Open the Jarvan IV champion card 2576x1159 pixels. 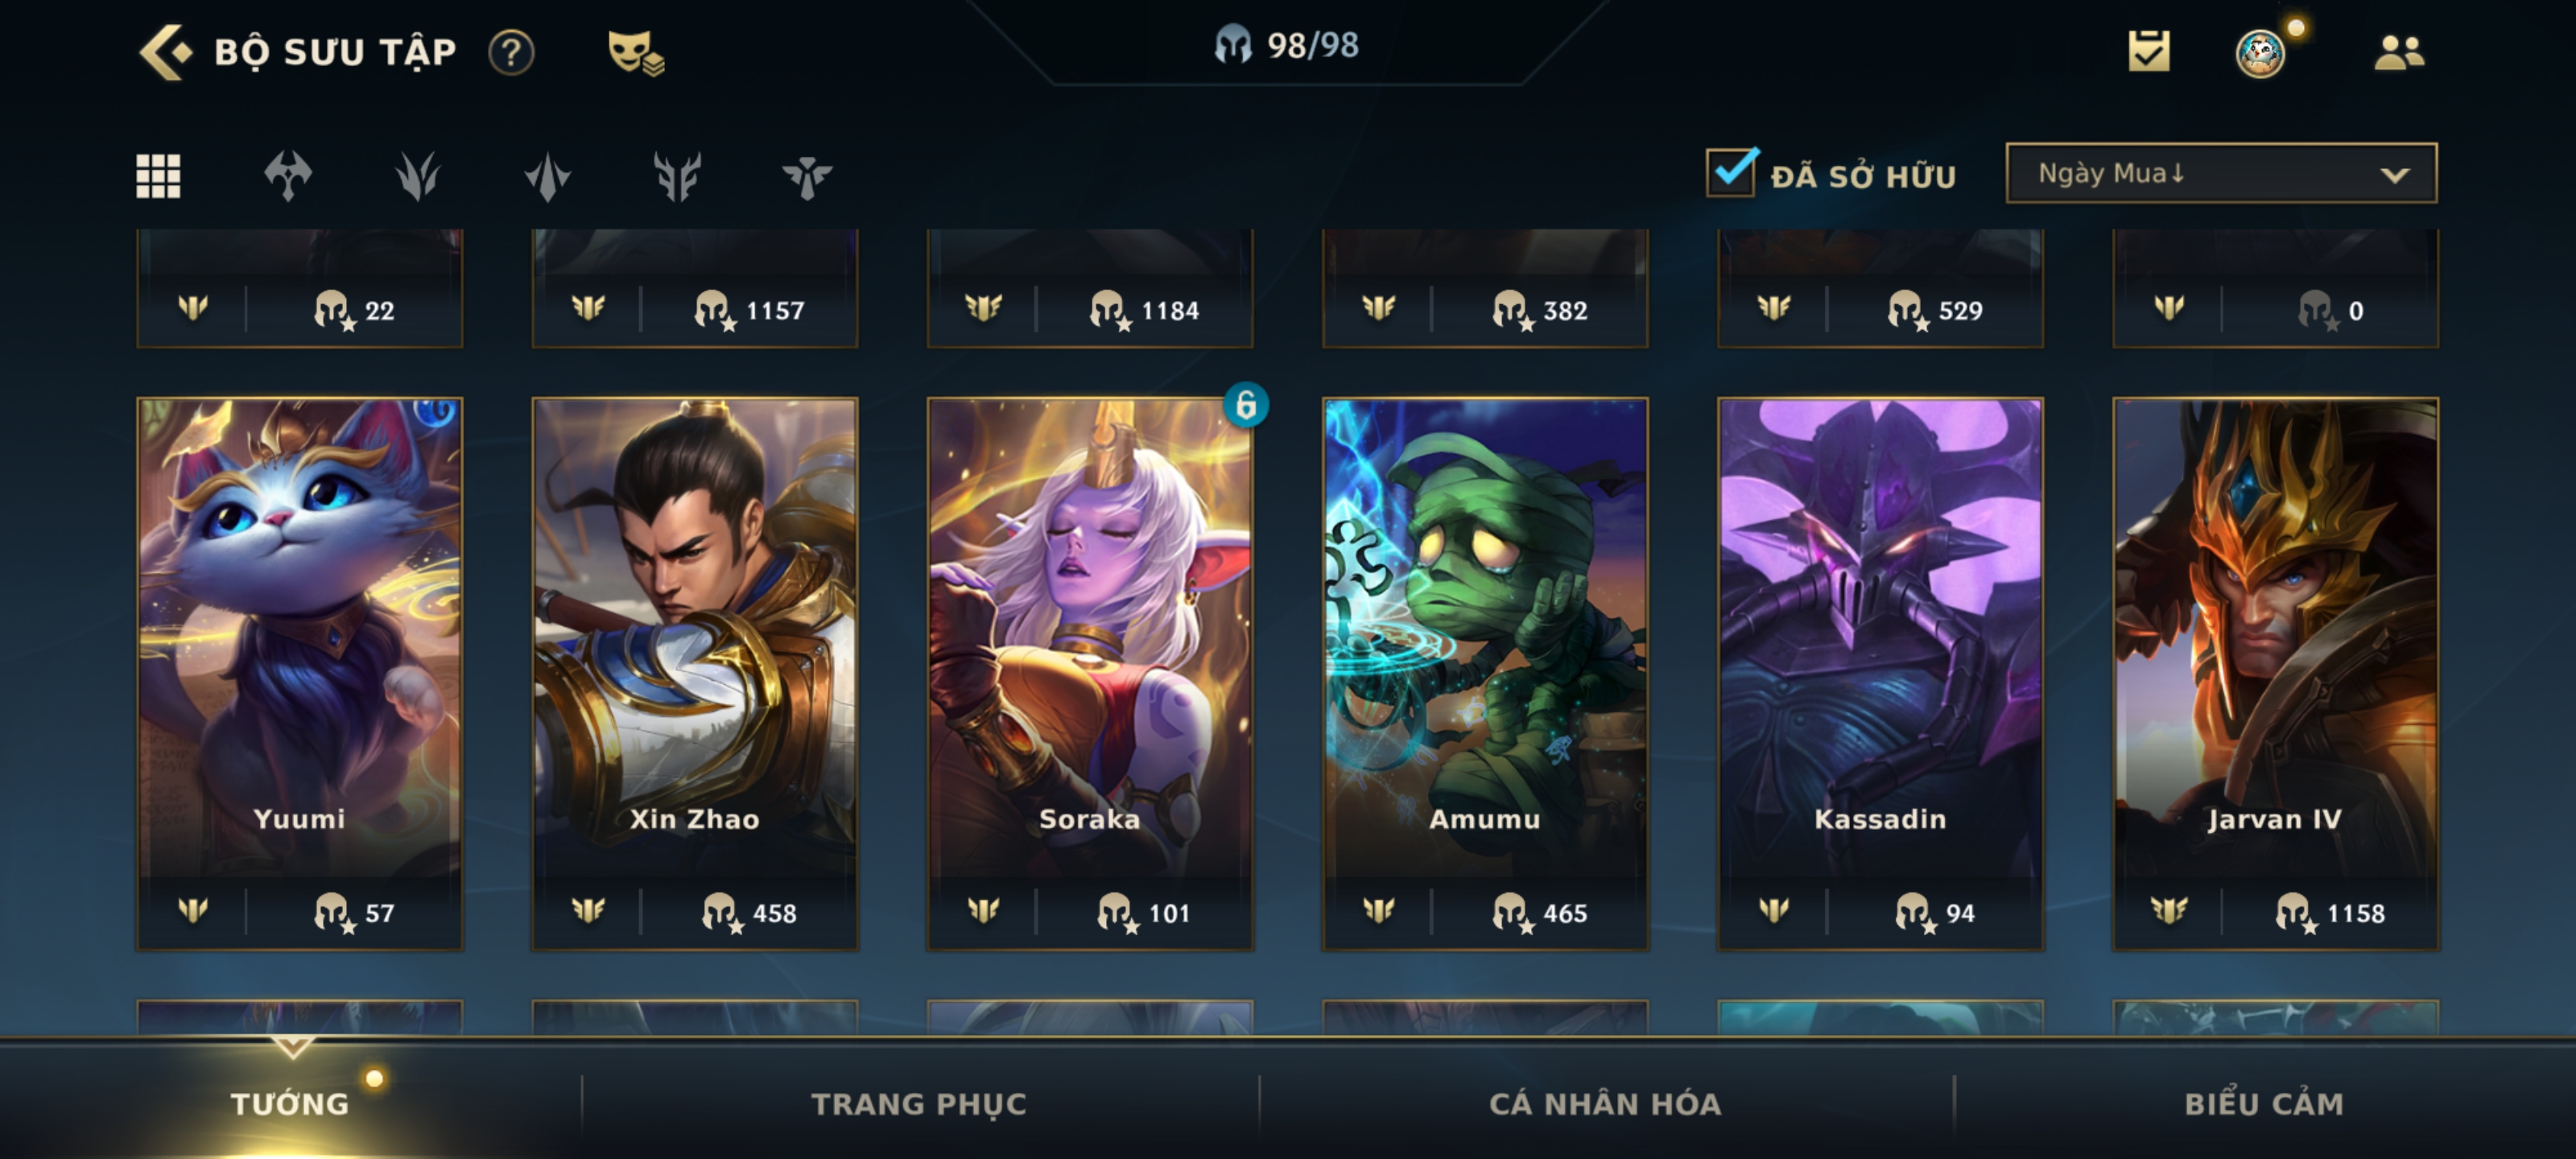tap(2275, 673)
